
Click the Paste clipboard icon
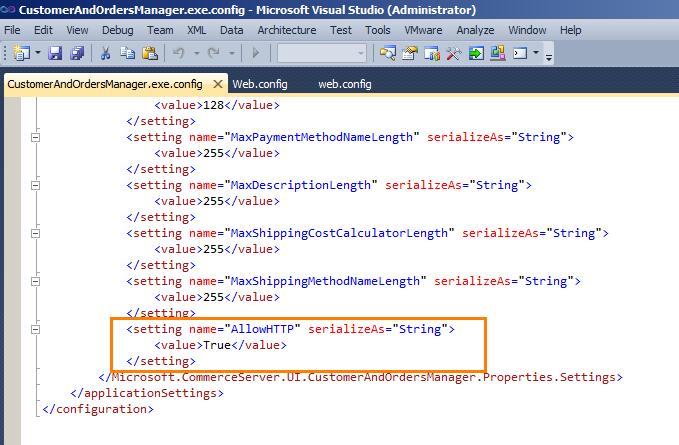(150, 53)
